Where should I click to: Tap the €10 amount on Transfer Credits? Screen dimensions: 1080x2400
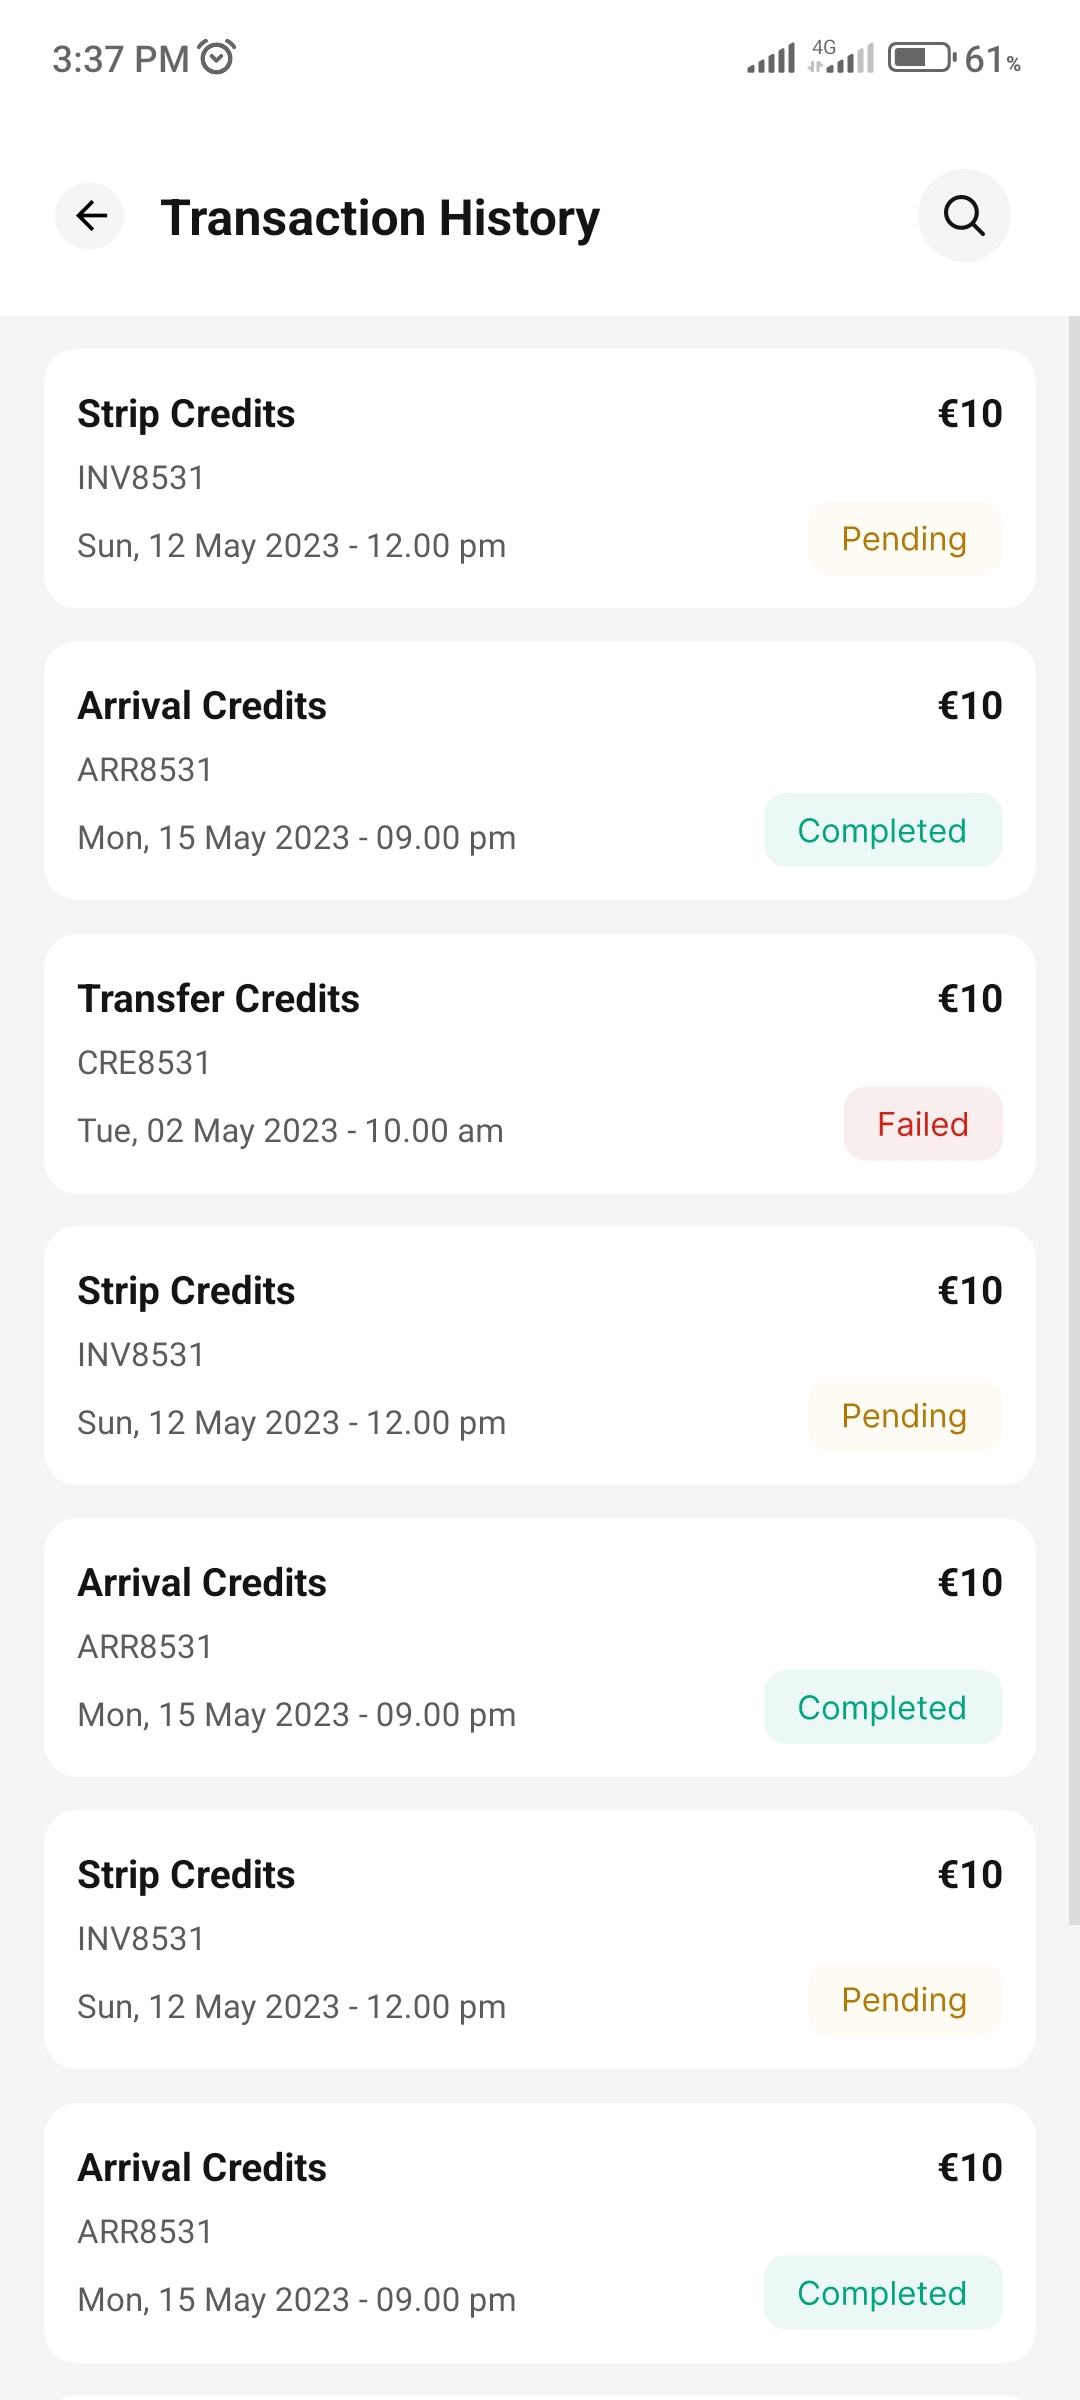coord(969,999)
